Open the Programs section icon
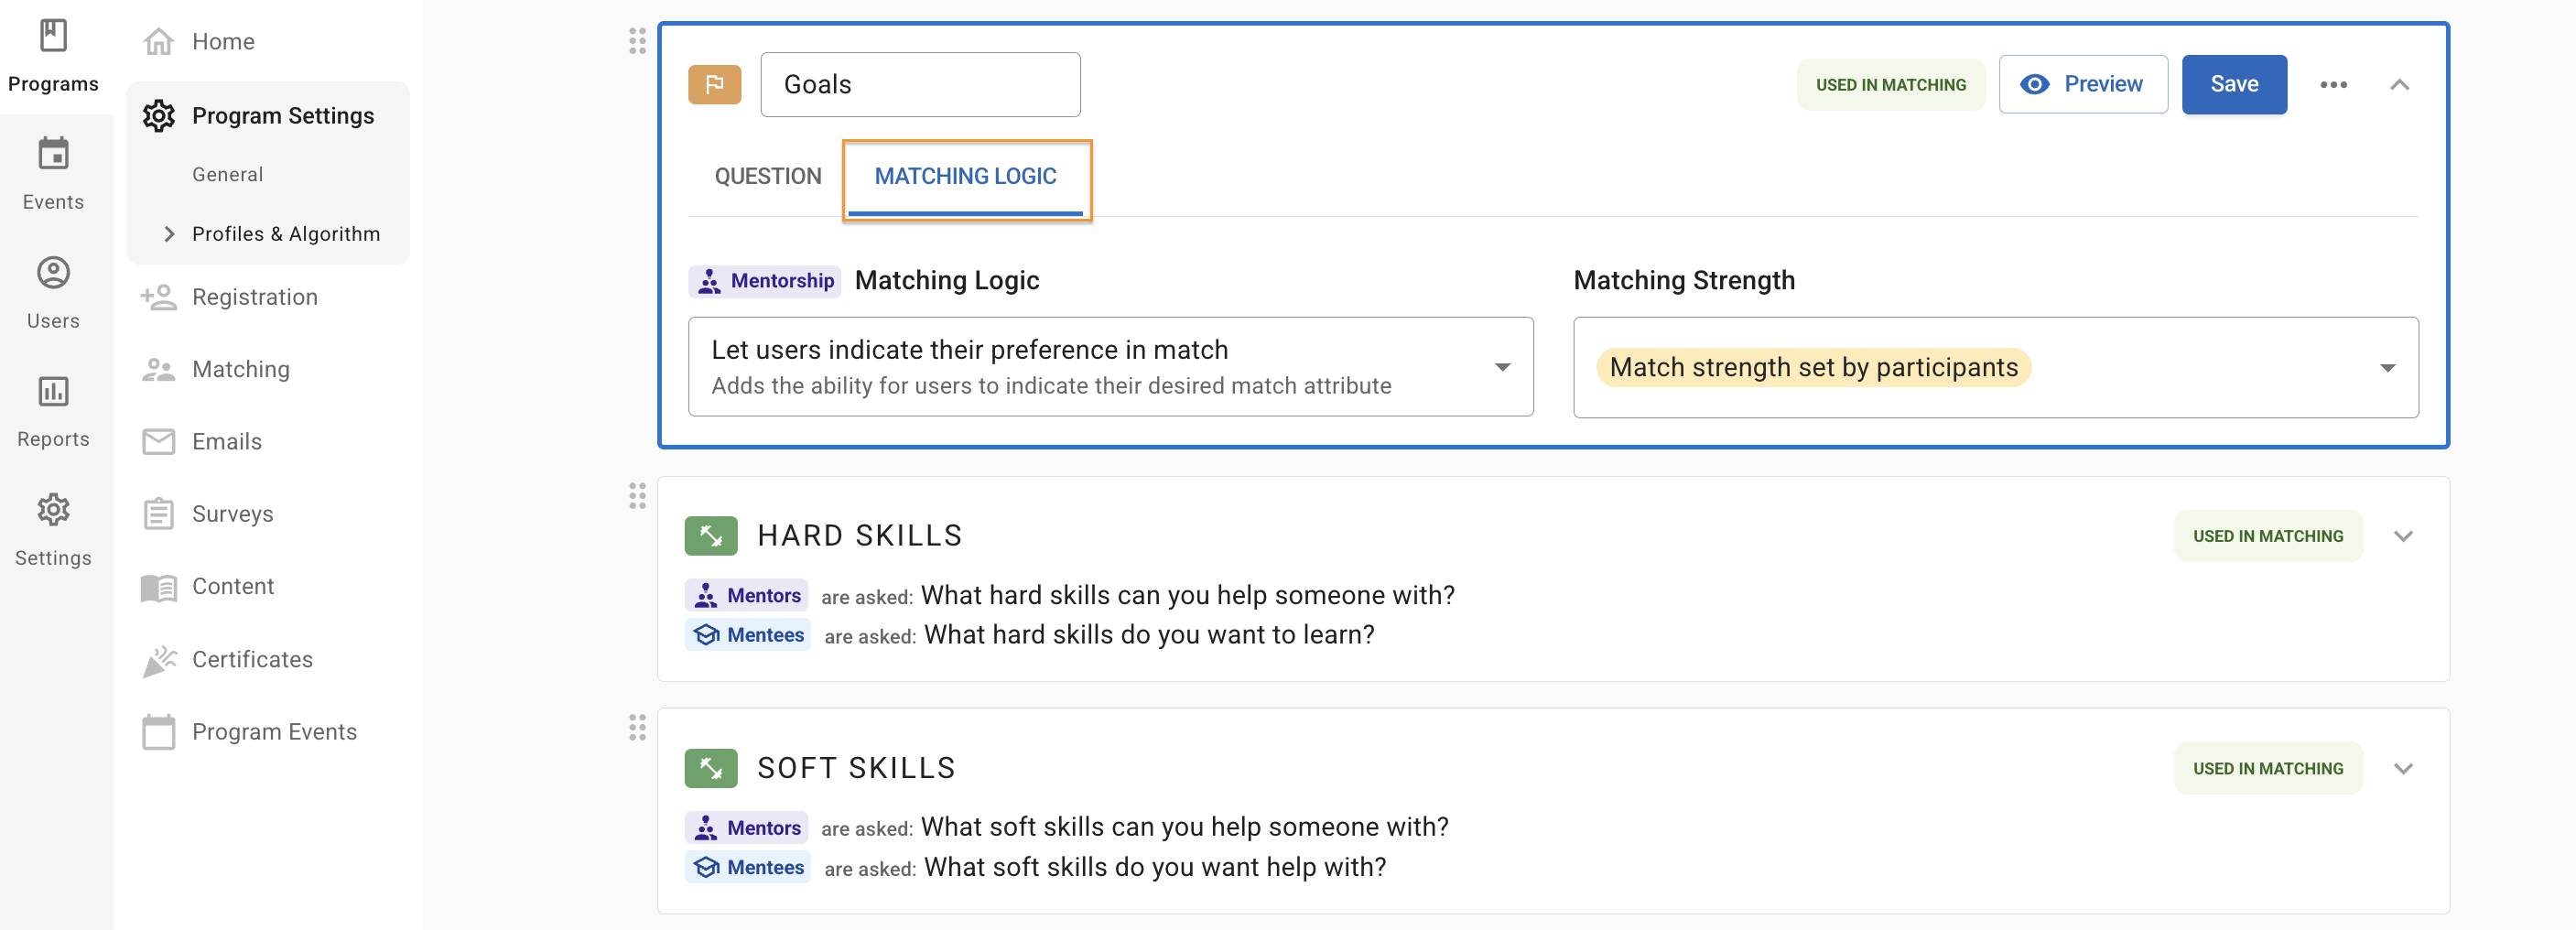 (x=53, y=37)
